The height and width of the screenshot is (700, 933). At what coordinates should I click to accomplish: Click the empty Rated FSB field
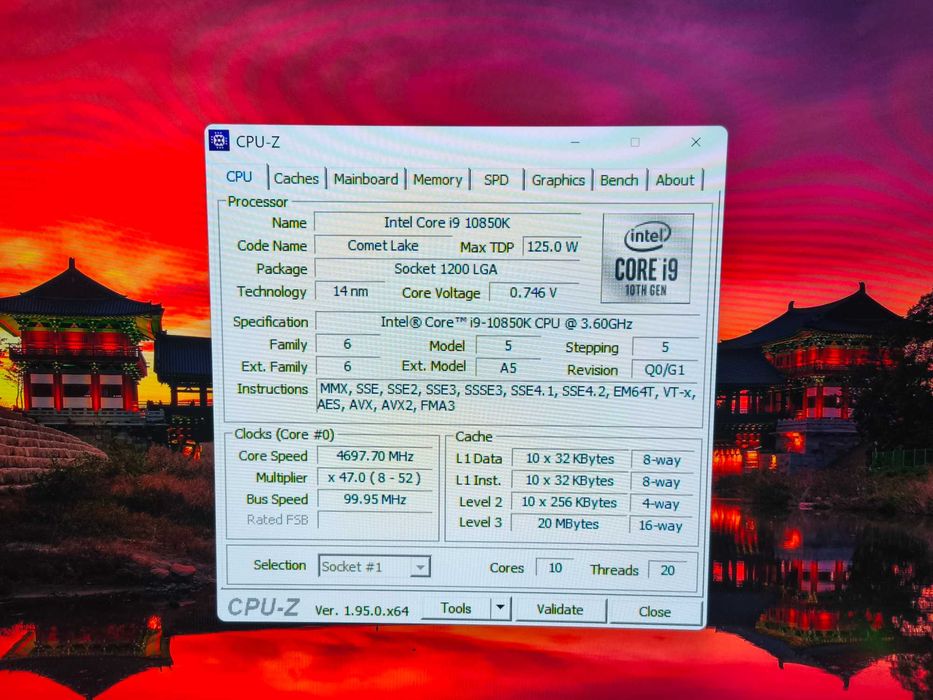point(375,520)
